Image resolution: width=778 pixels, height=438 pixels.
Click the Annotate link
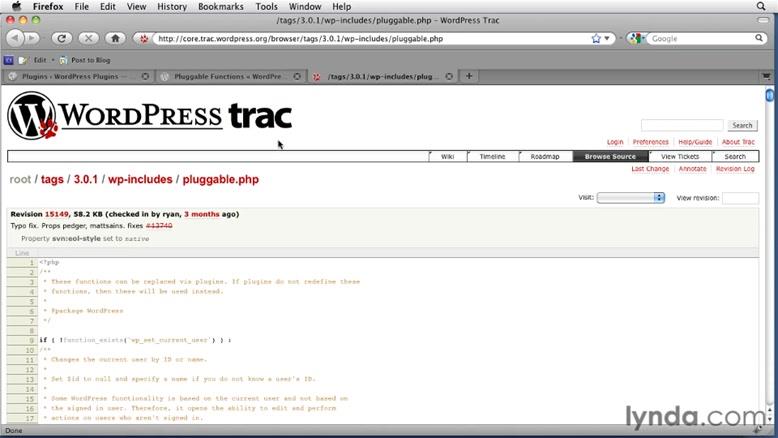692,169
